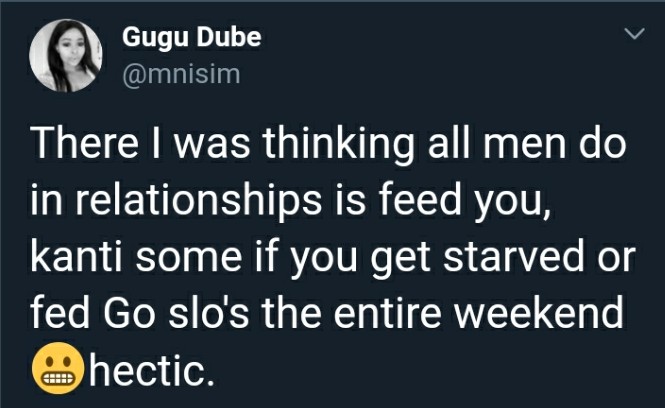Select the grimacing face emoji
The height and width of the screenshot is (408, 665).
point(59,368)
